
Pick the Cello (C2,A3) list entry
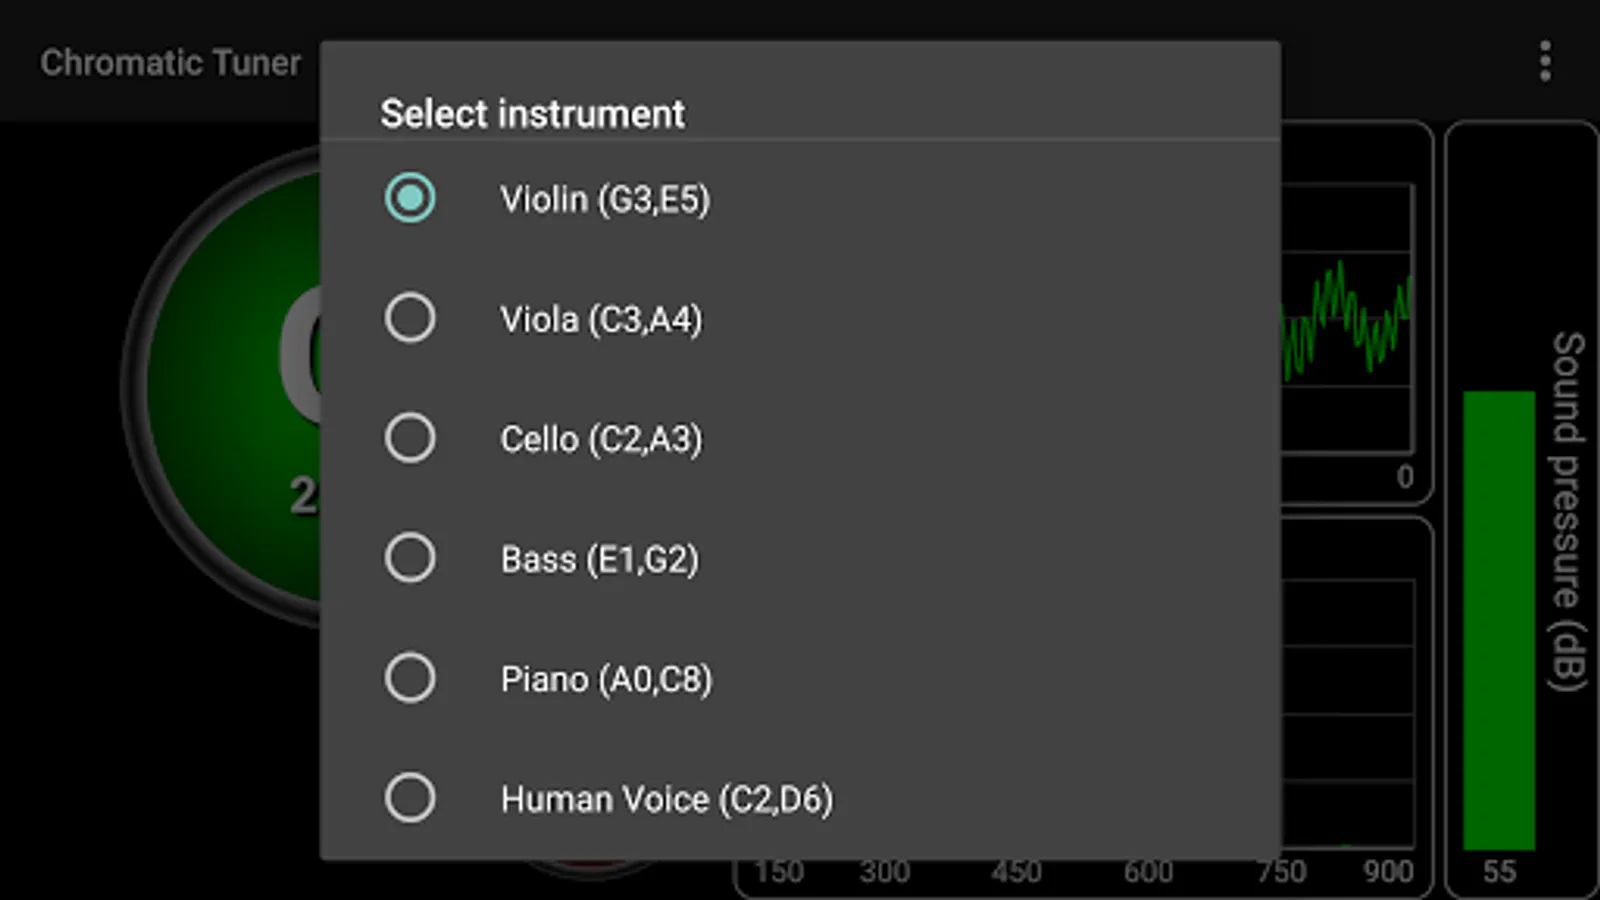[601, 439]
